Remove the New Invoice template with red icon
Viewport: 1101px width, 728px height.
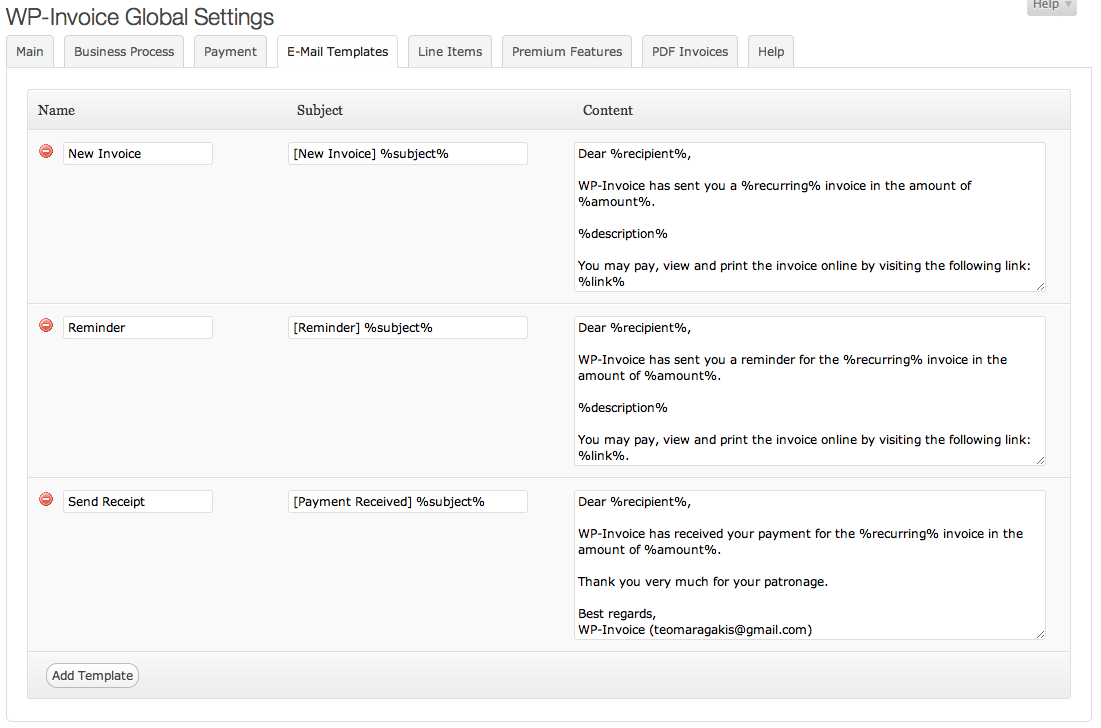(46, 152)
